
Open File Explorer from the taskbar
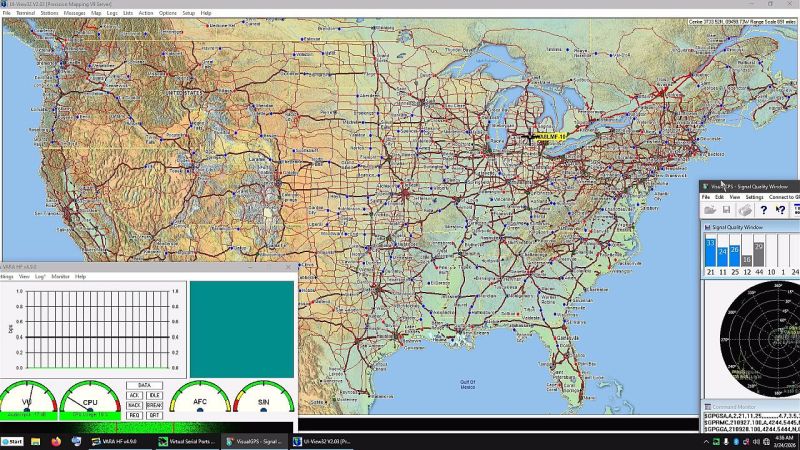pos(35,441)
